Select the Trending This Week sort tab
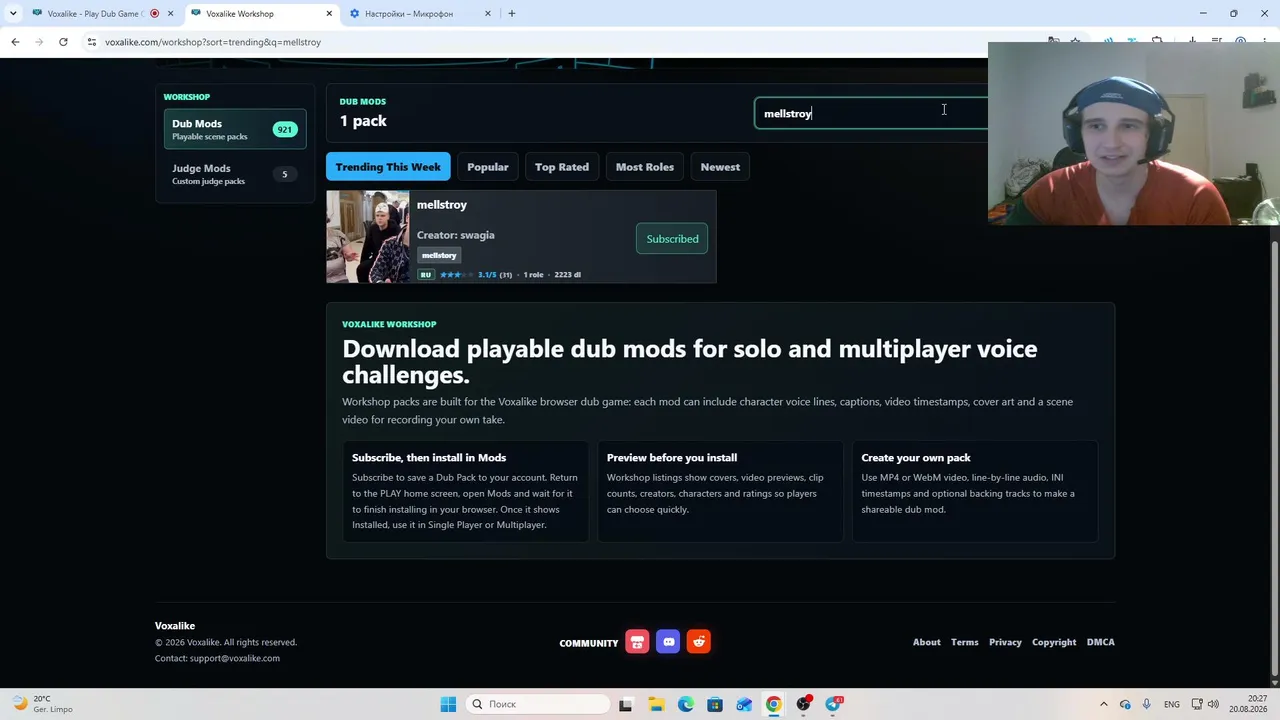Screen dimensions: 1280x720 (388, 167)
